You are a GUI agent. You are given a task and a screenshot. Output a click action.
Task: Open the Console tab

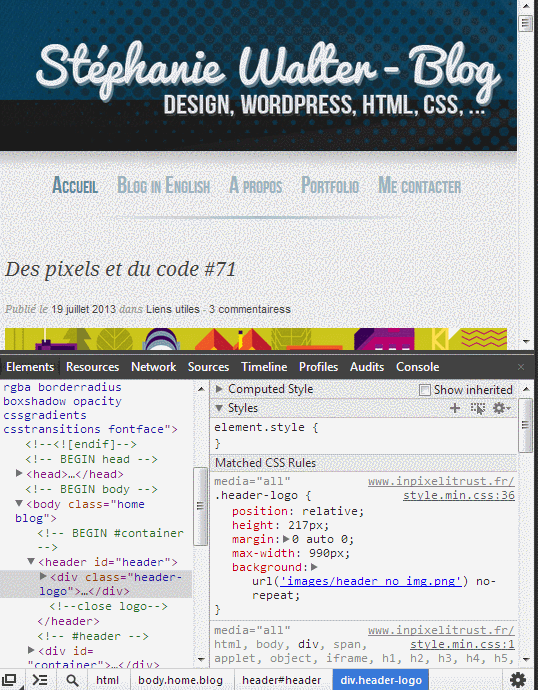[417, 367]
